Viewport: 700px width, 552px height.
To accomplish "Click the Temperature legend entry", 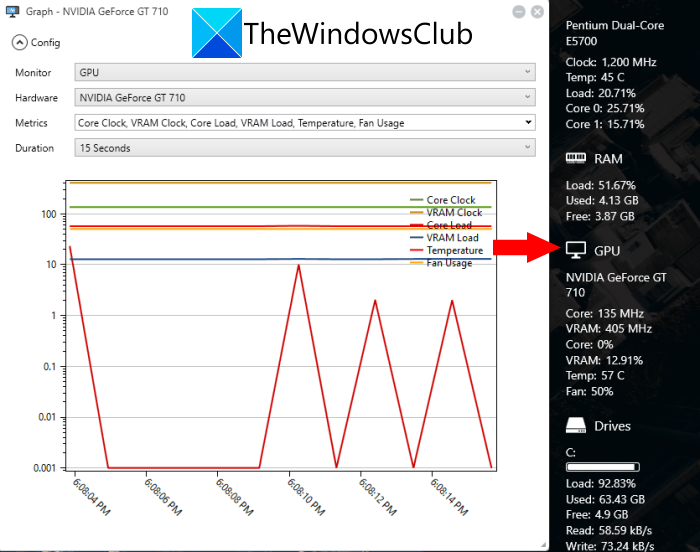I will coord(446,250).
